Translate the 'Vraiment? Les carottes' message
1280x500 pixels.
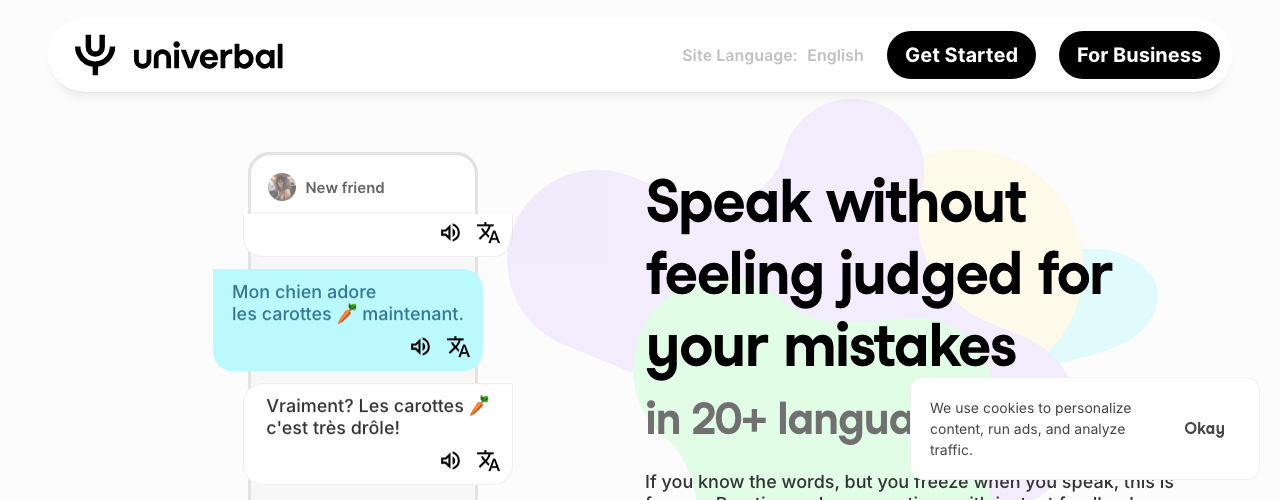tap(488, 461)
